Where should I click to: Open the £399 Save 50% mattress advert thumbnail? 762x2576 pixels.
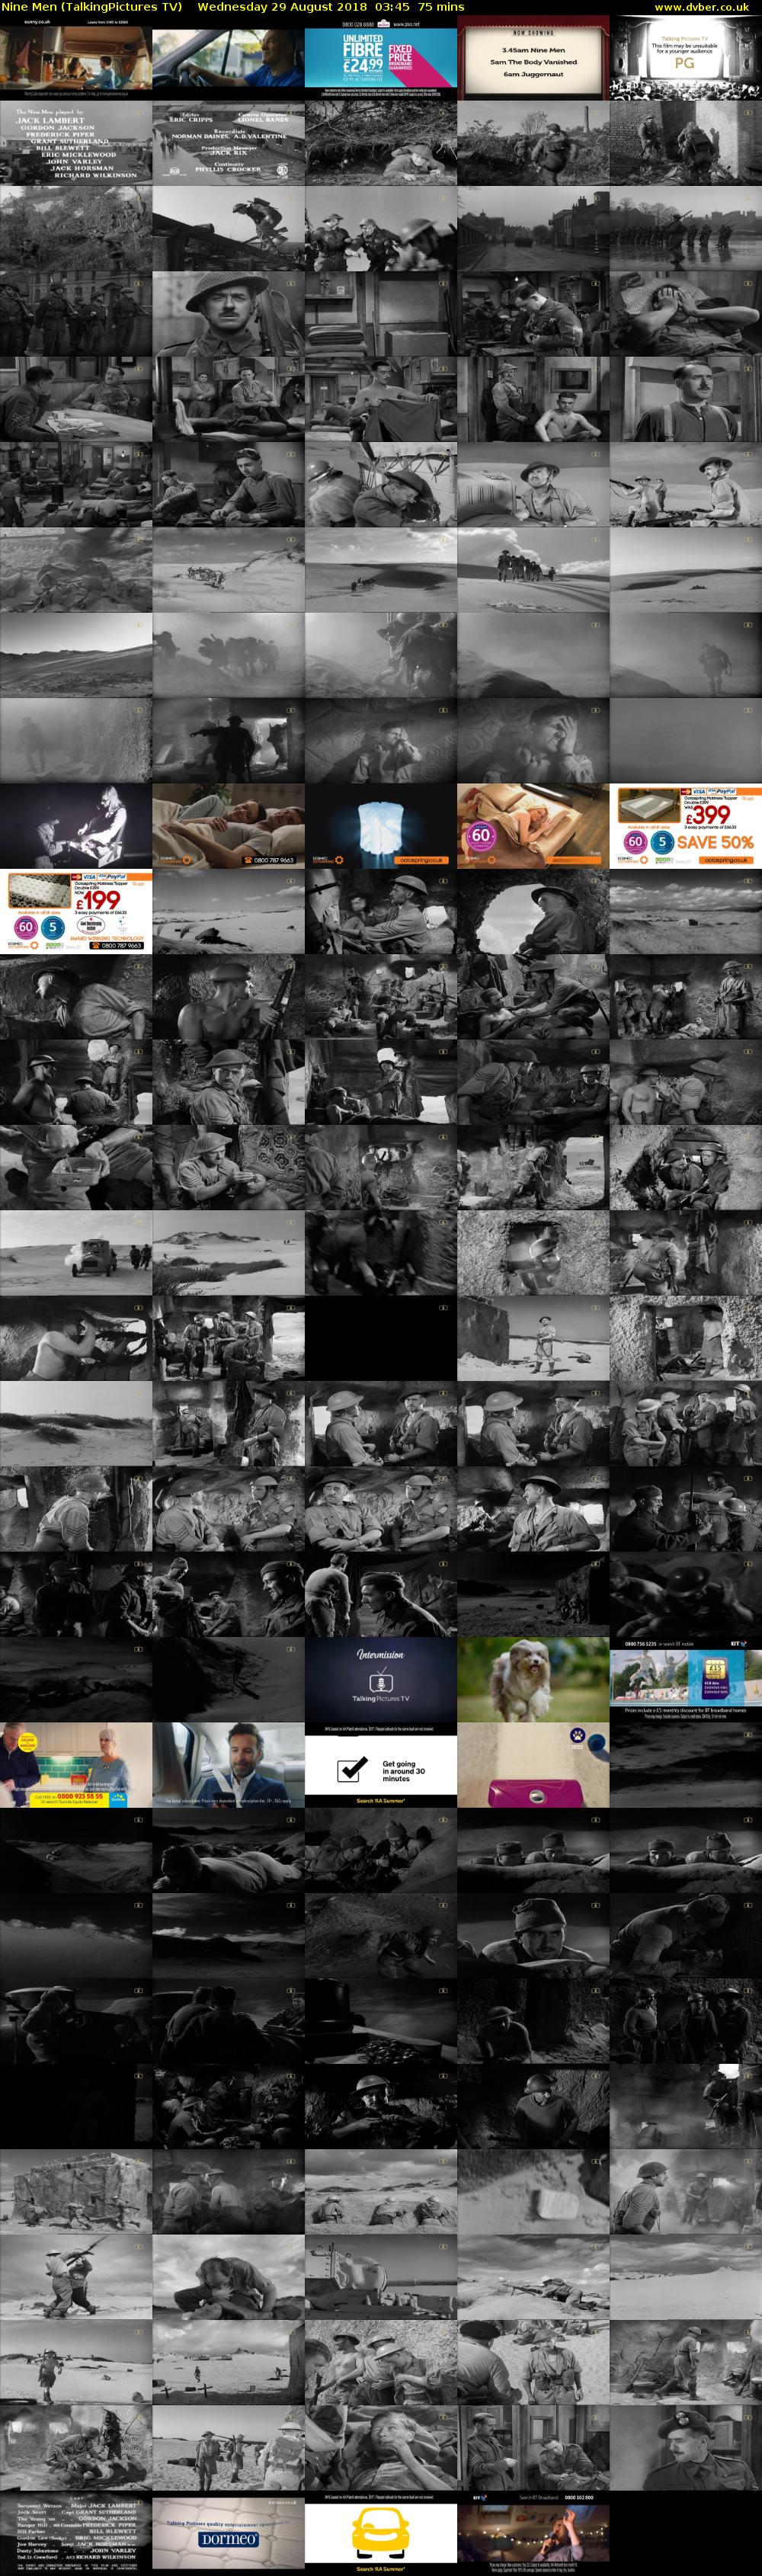(686, 825)
